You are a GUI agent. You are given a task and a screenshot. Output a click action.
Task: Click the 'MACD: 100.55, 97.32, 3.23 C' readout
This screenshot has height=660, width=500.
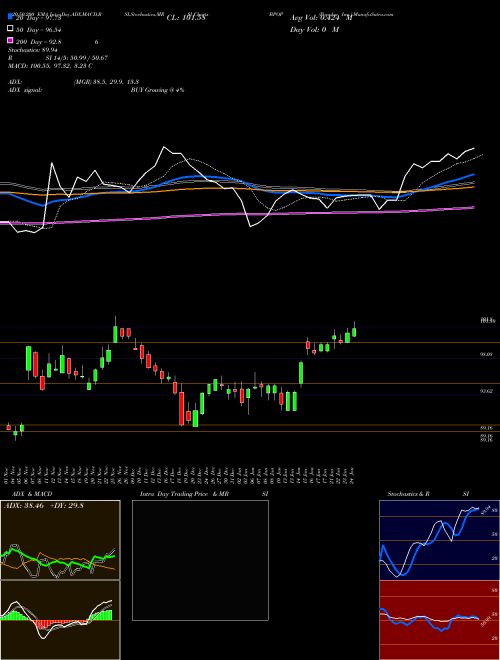51,66
